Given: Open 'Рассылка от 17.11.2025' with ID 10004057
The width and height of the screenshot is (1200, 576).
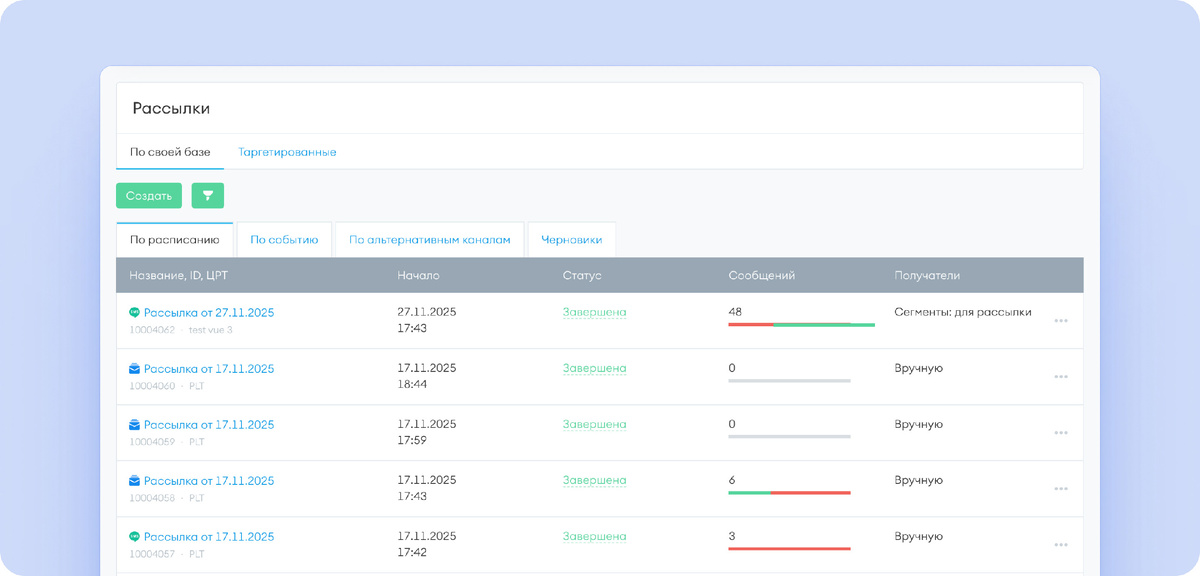Looking at the screenshot, I should click(209, 537).
